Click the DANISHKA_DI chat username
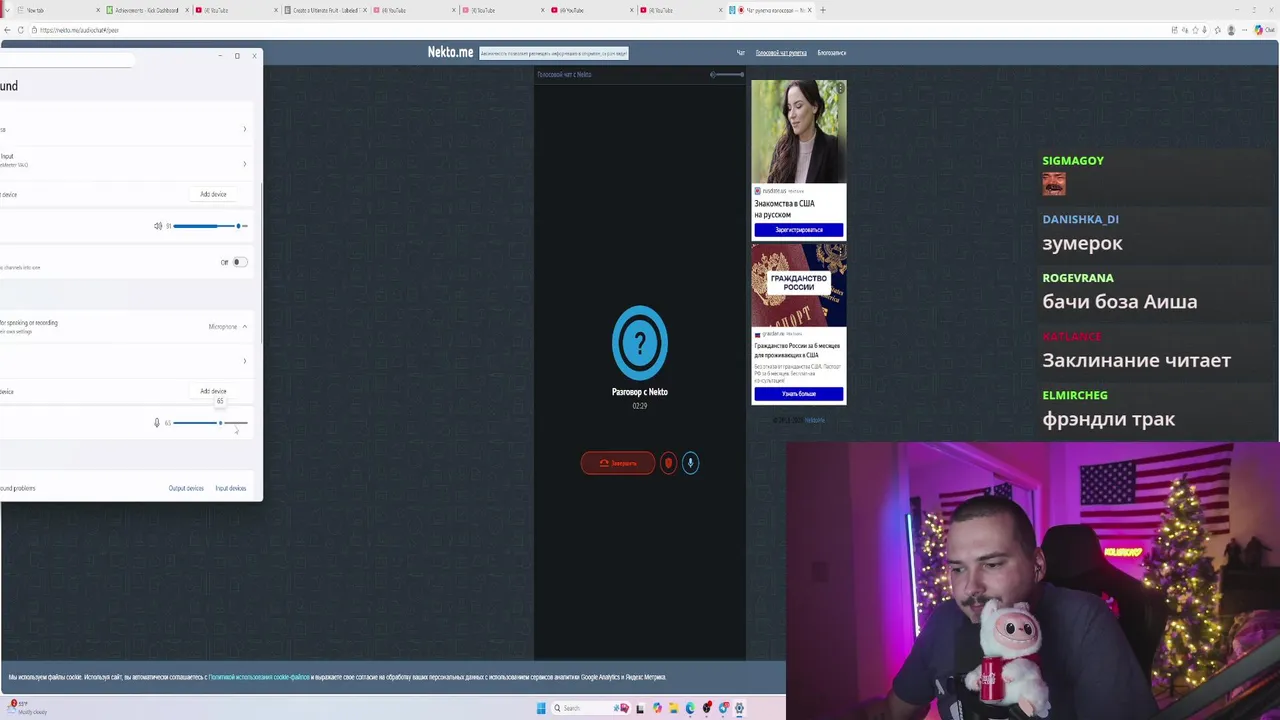Screen dimensions: 1280x720 point(1080,219)
